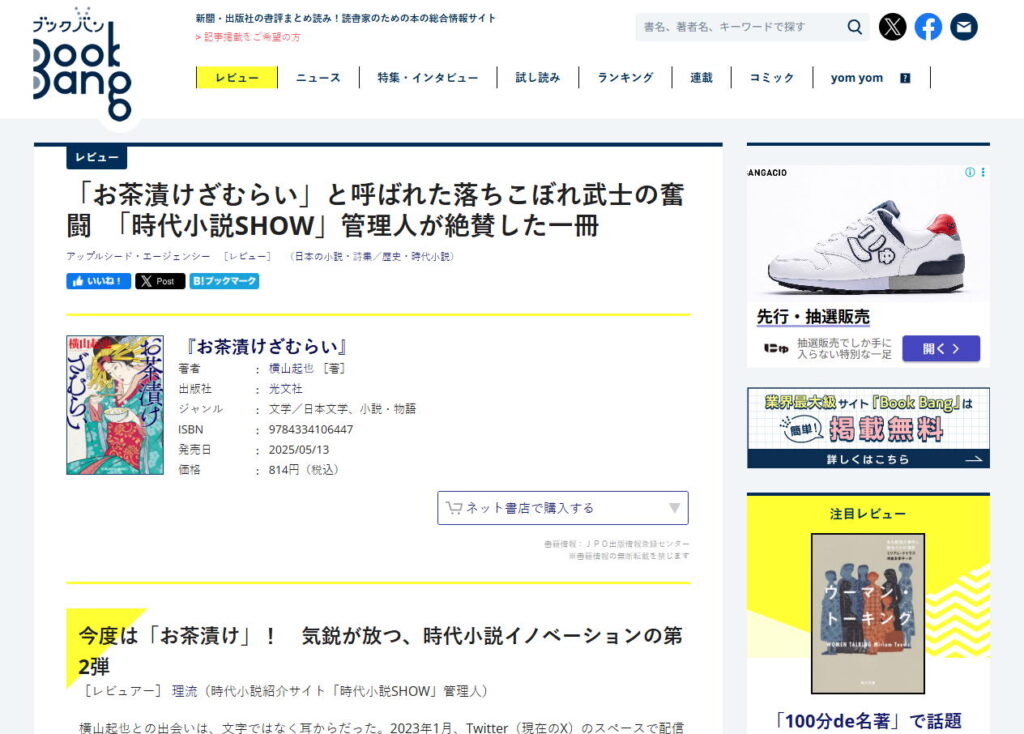The width and height of the screenshot is (1024, 734).
Task: Open the mail contact icon
Action: click(963, 27)
